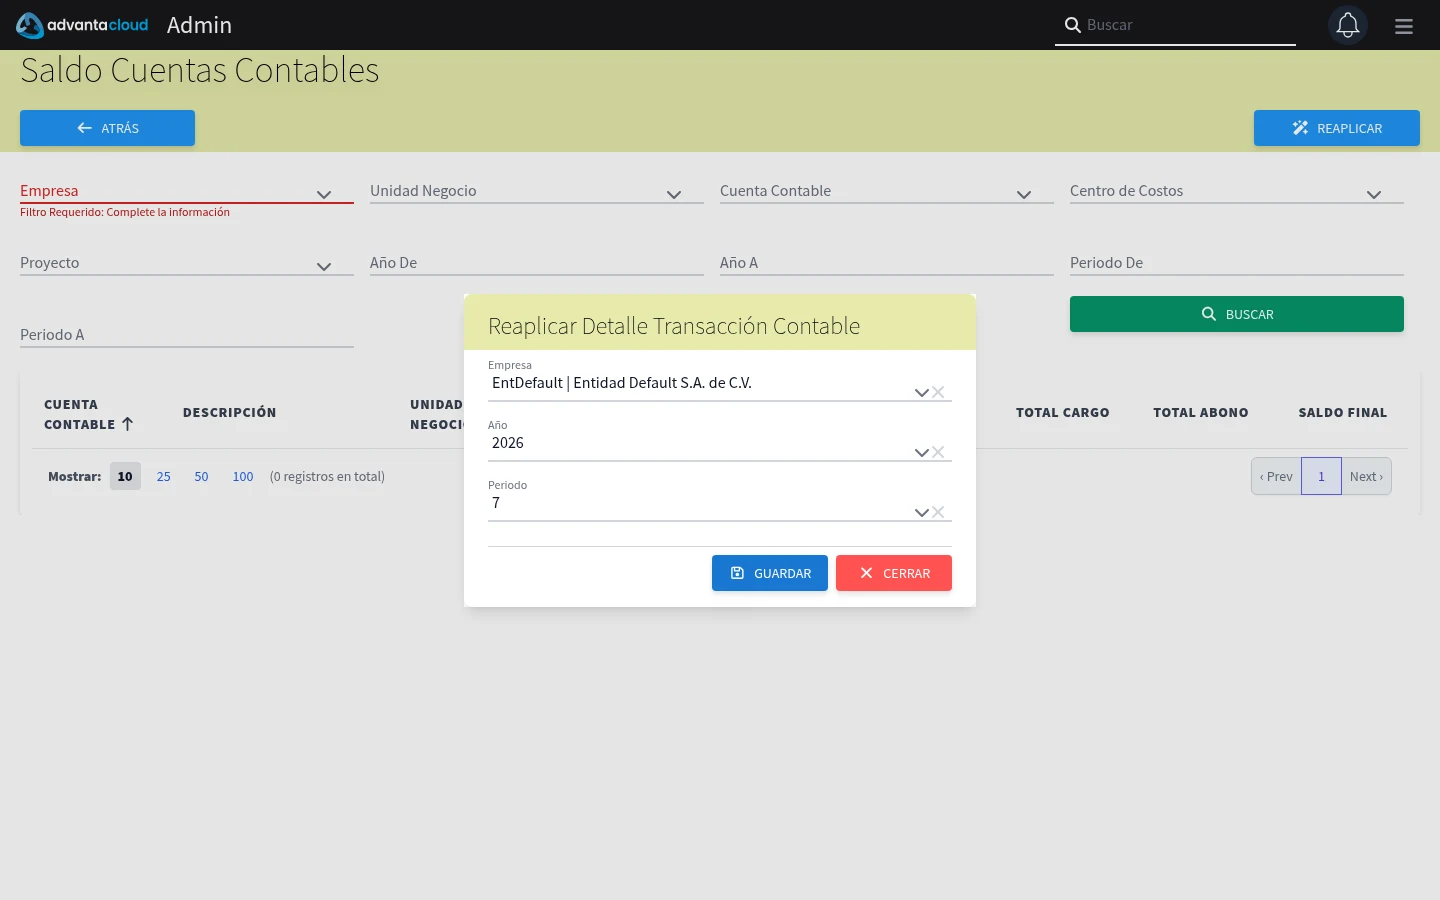
Task: Show 100 records per page
Action: [x=243, y=476]
